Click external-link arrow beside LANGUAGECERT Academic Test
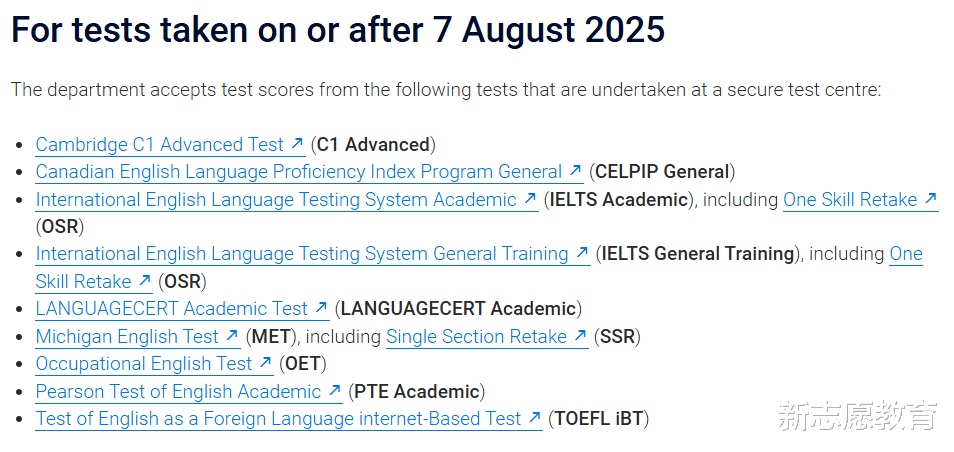The width and height of the screenshot is (954, 452). pyautogui.click(x=321, y=309)
